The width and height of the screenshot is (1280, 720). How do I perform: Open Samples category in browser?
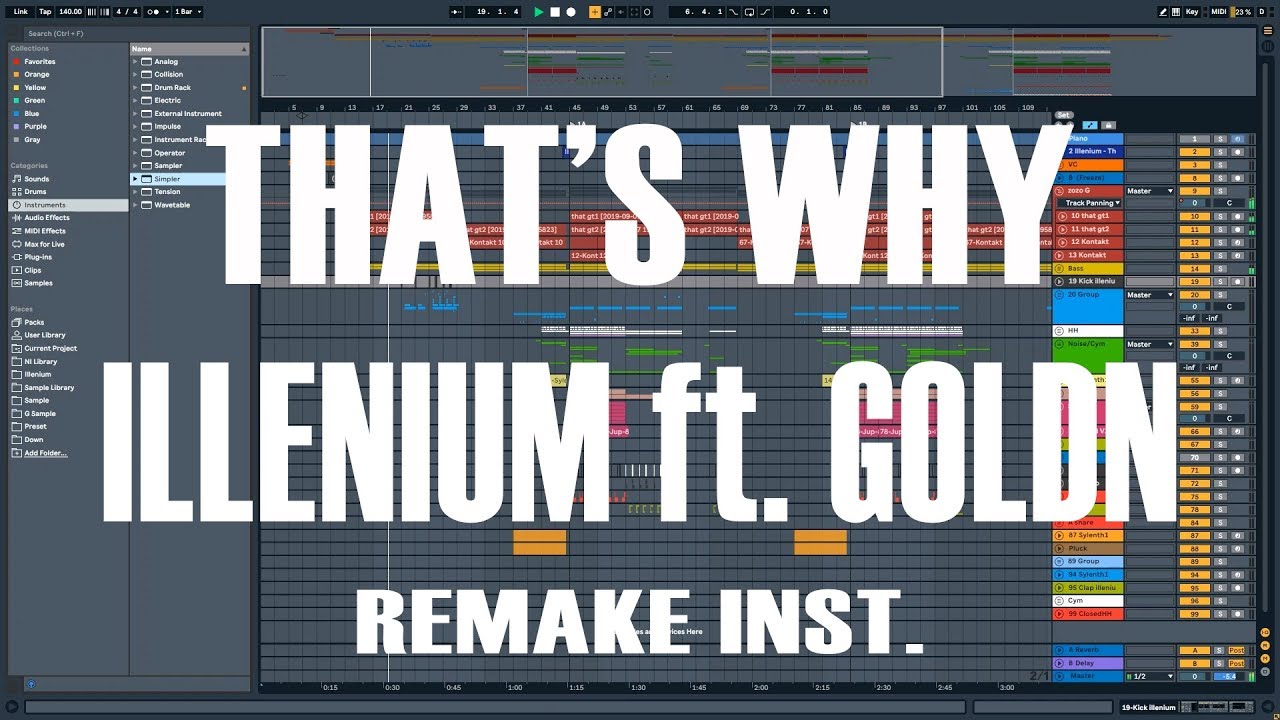(x=38, y=283)
